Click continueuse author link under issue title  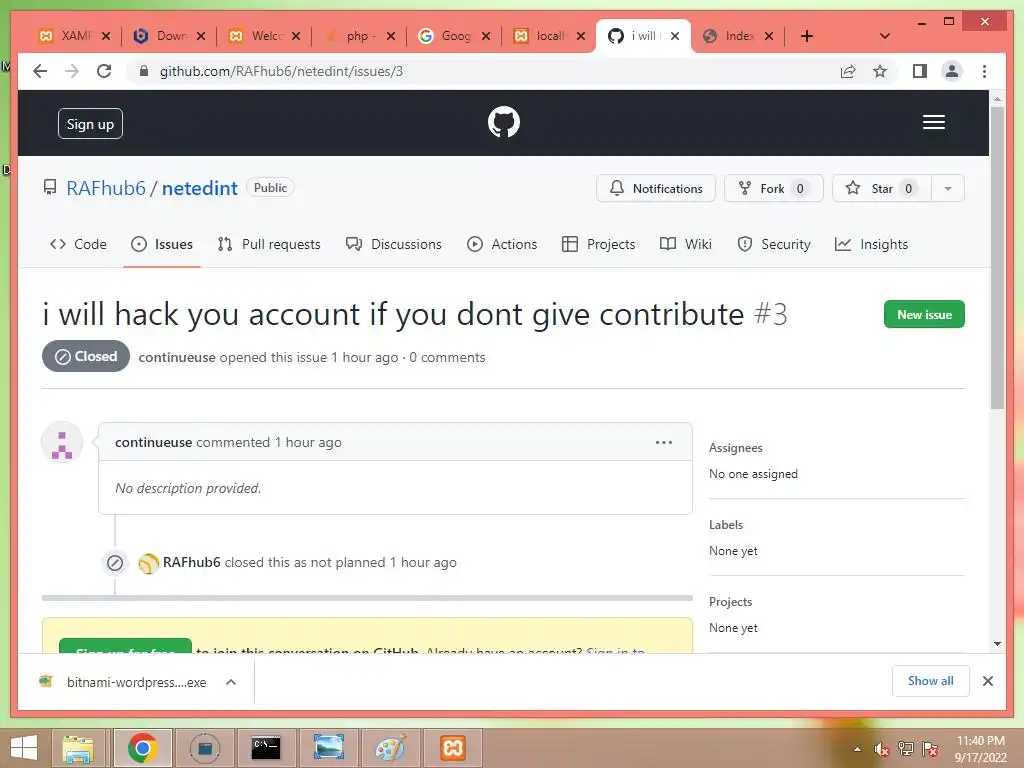pos(176,357)
